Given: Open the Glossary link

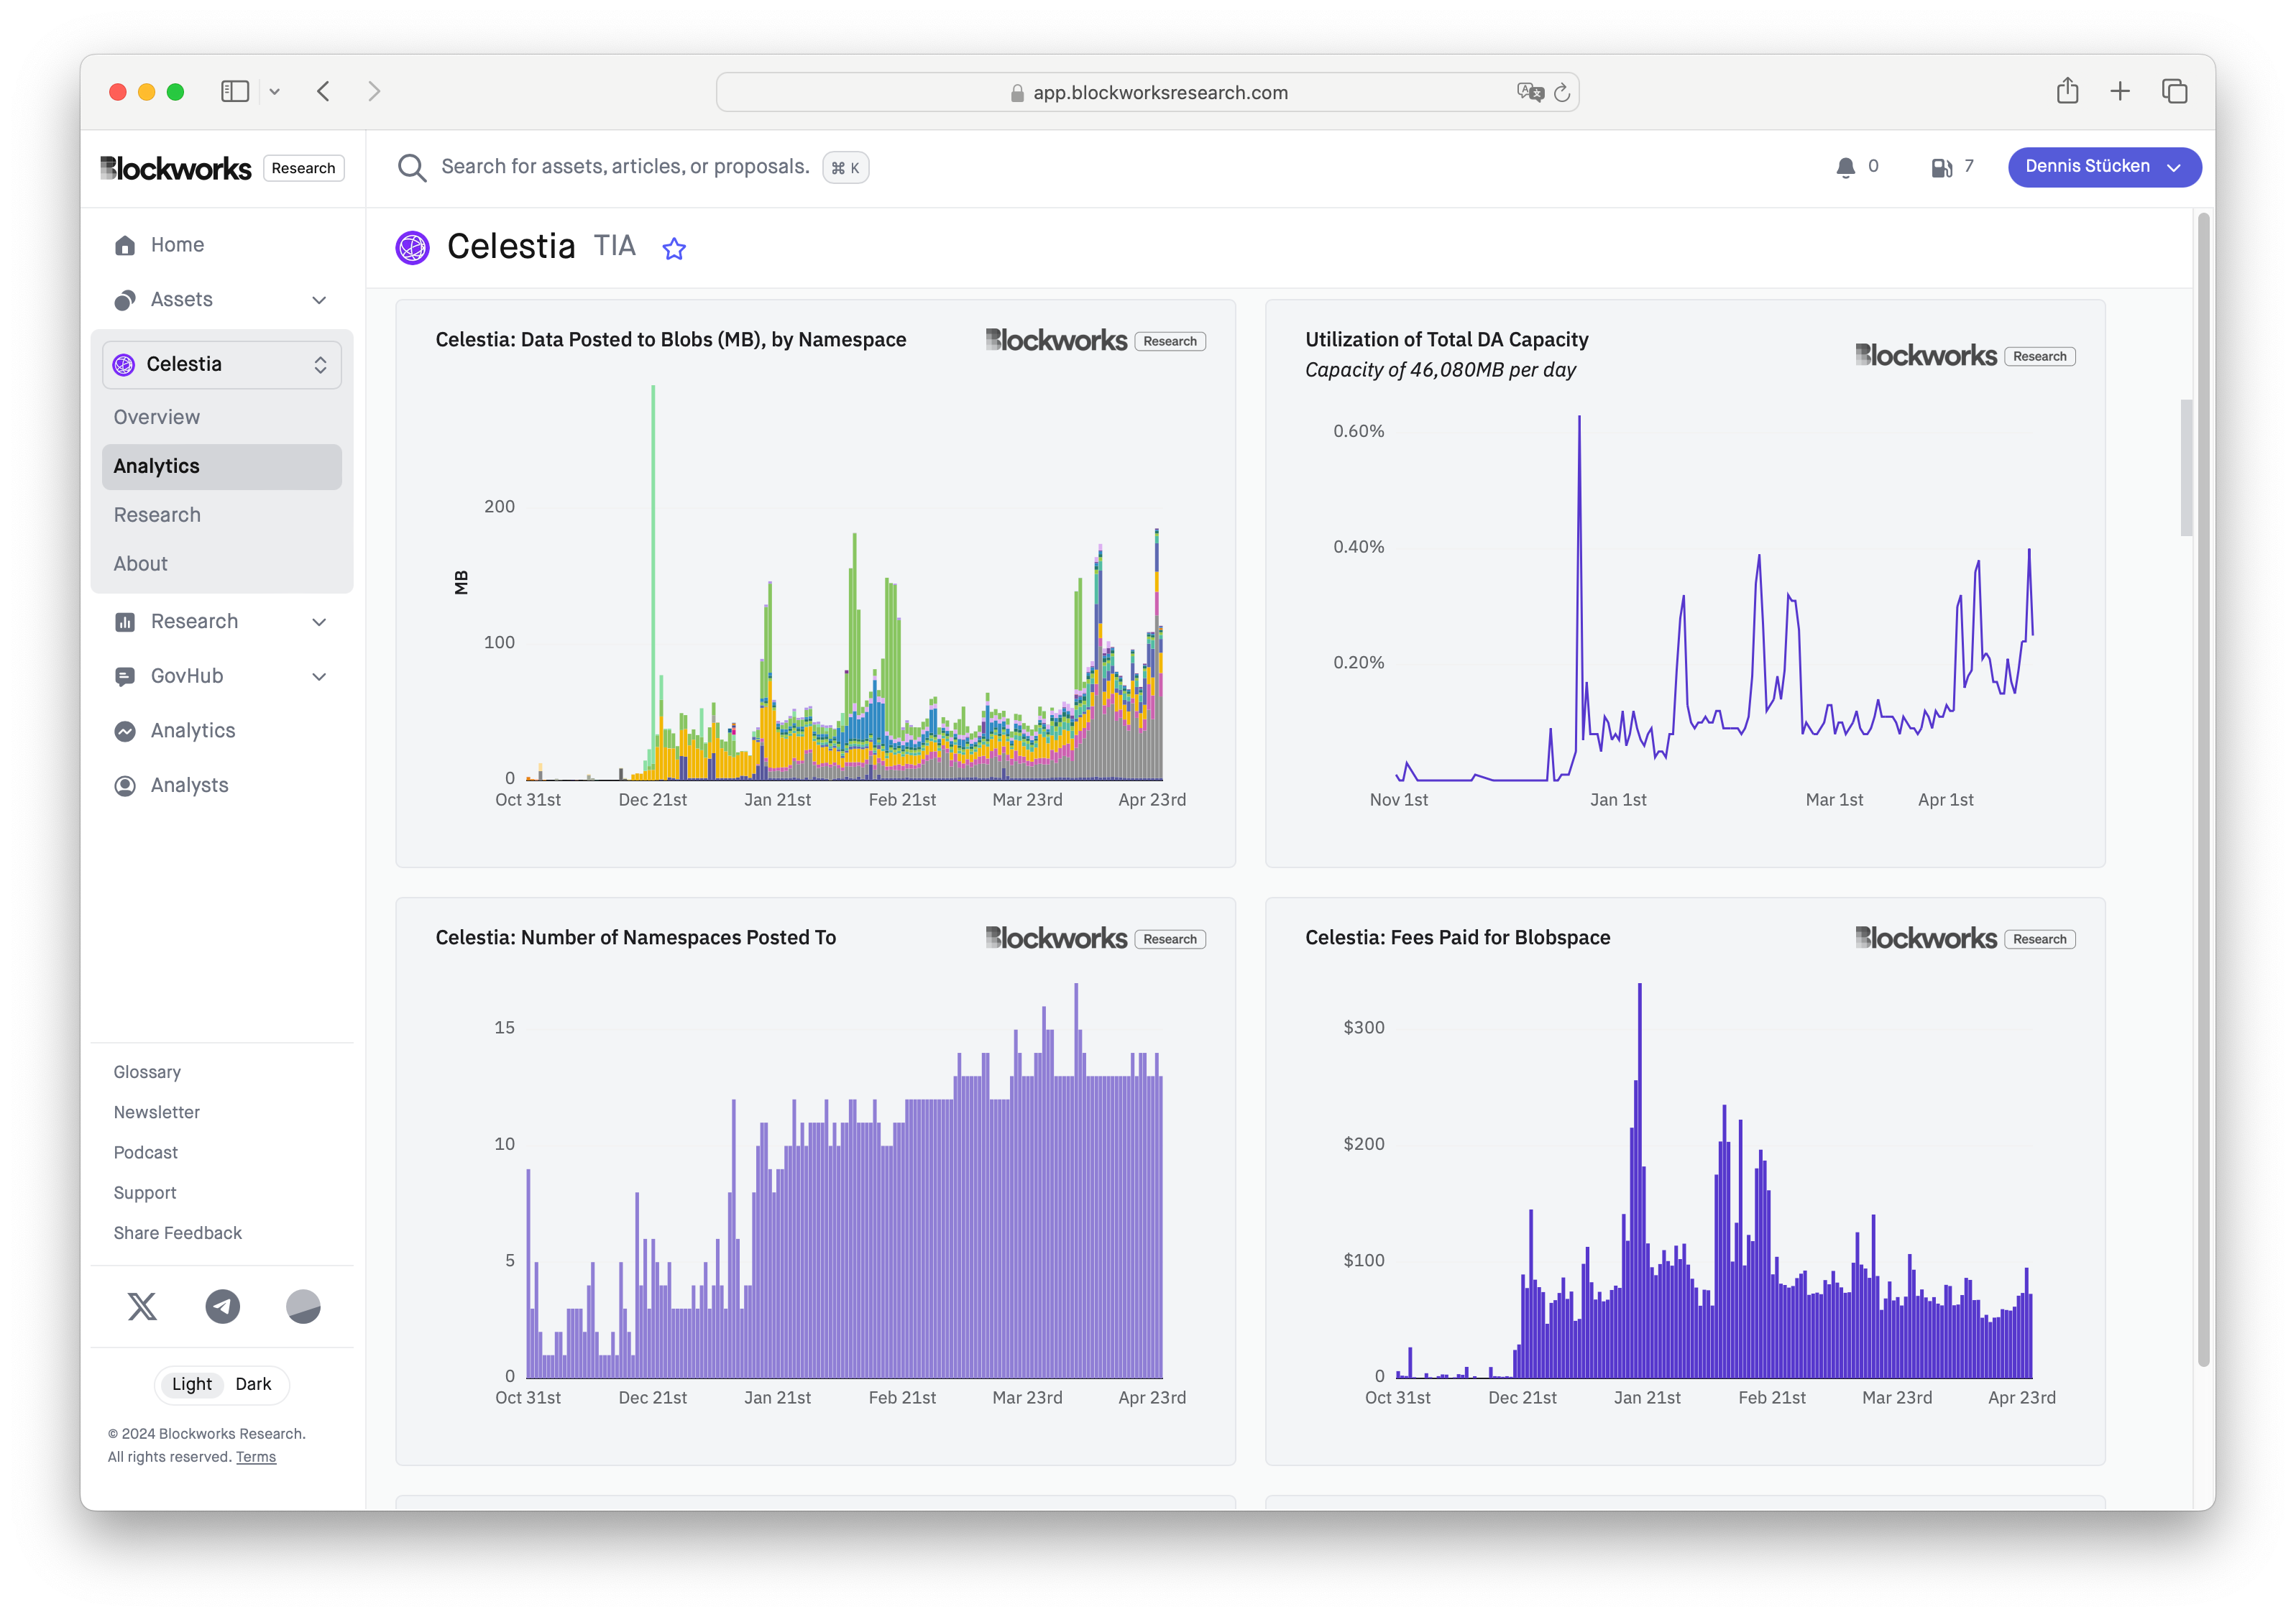Looking at the screenshot, I should pos(147,1072).
